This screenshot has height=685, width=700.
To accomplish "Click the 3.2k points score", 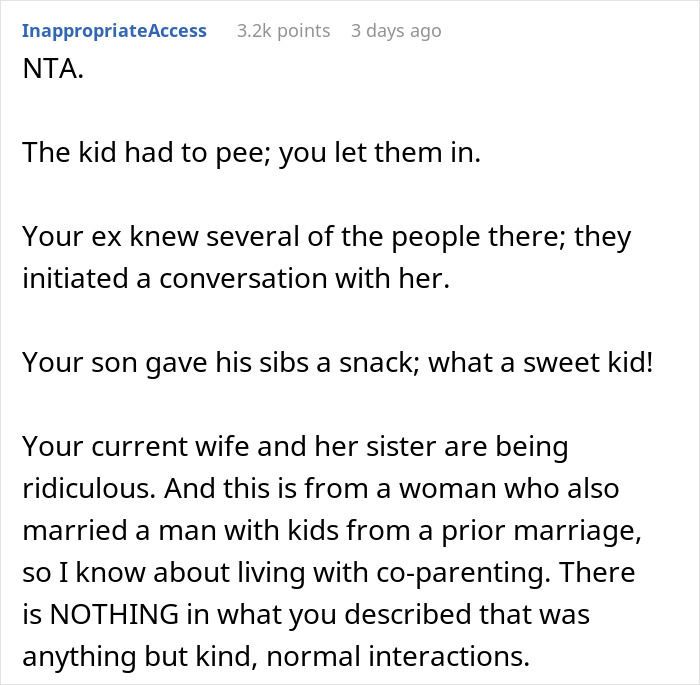I will (x=283, y=31).
